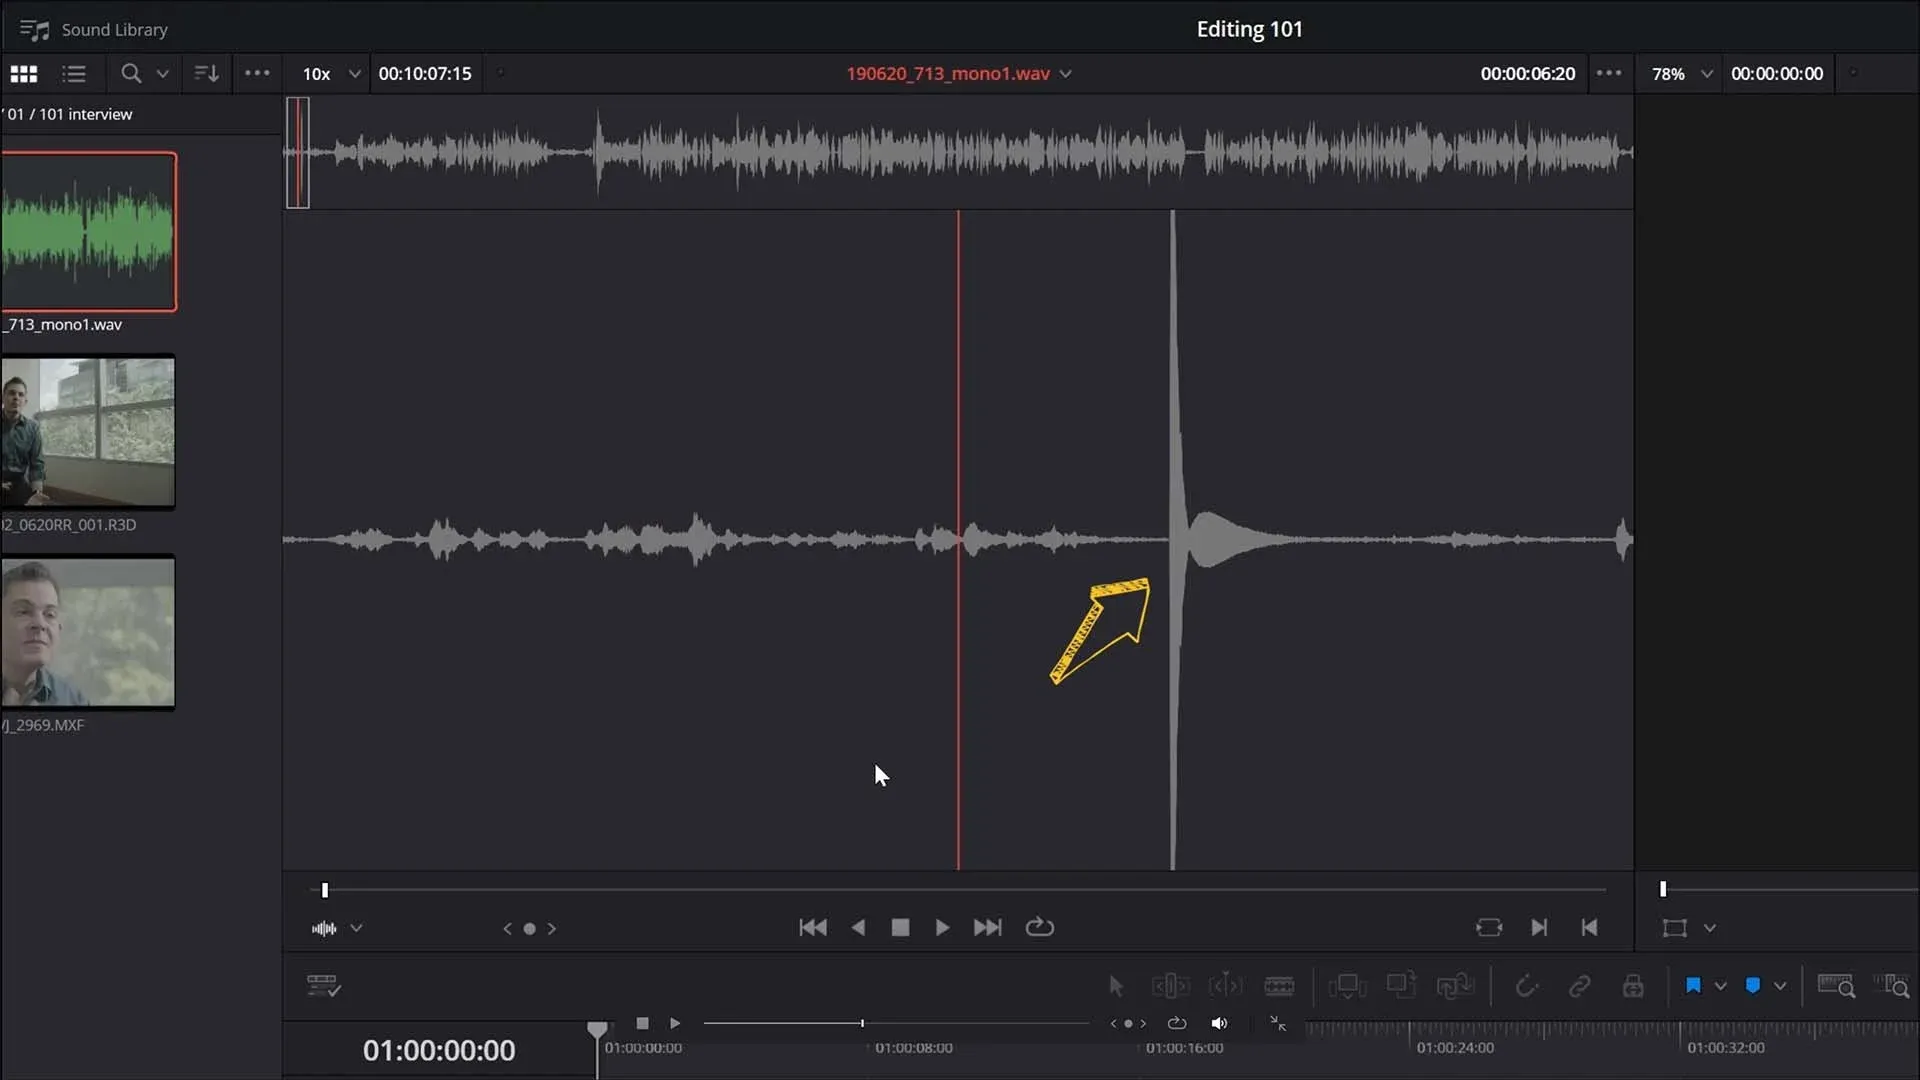Toggle Position Lock padlock icon
This screenshot has height=1080, width=1920.
coord(1633,986)
